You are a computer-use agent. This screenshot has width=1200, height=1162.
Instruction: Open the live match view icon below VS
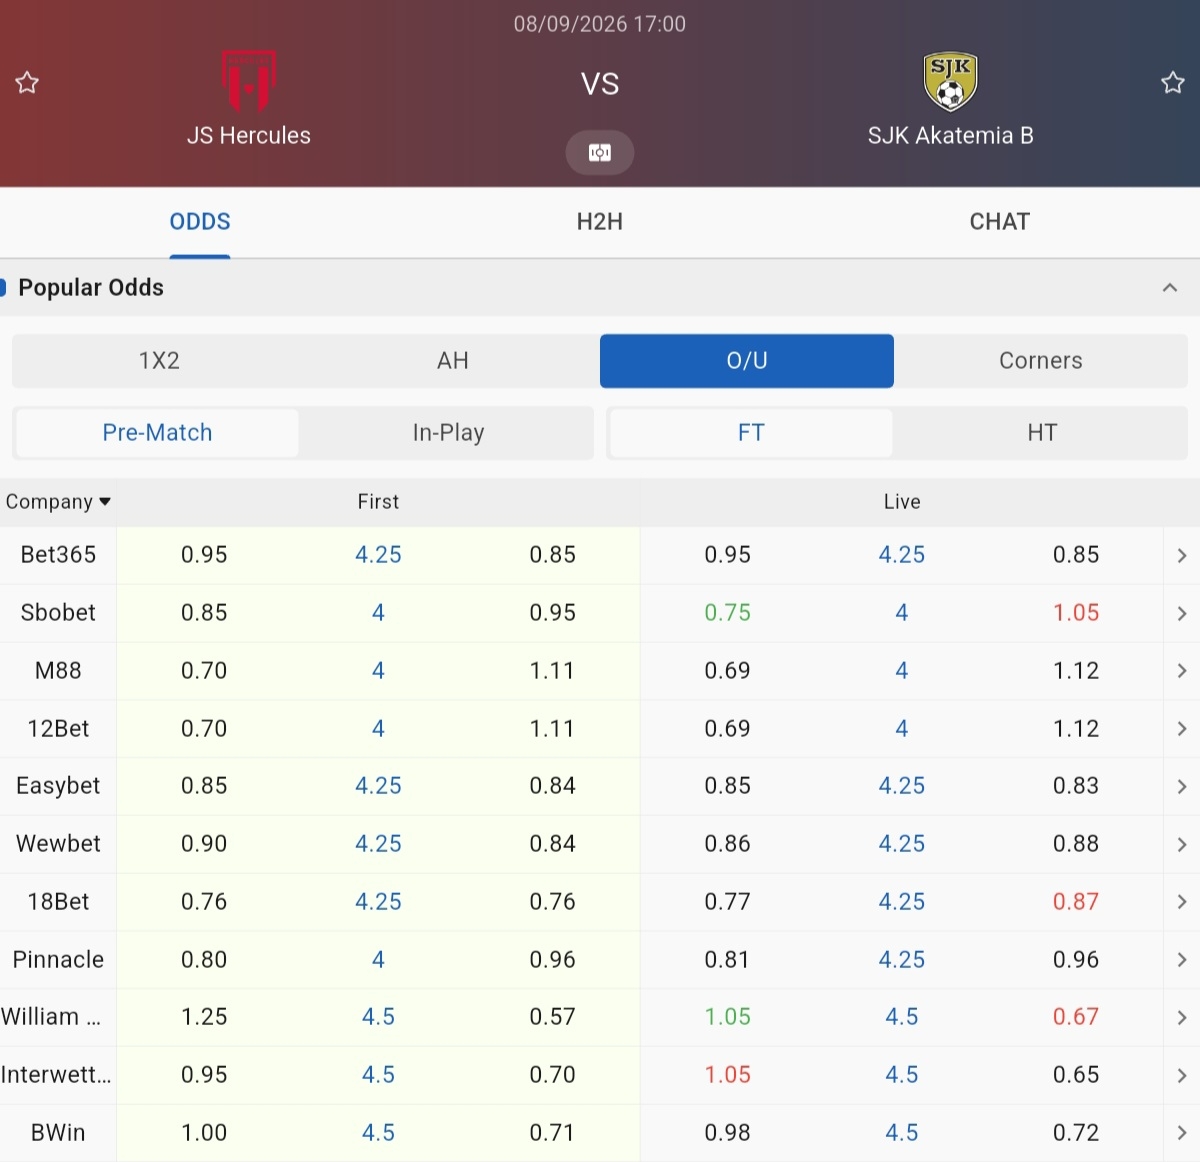click(x=600, y=152)
